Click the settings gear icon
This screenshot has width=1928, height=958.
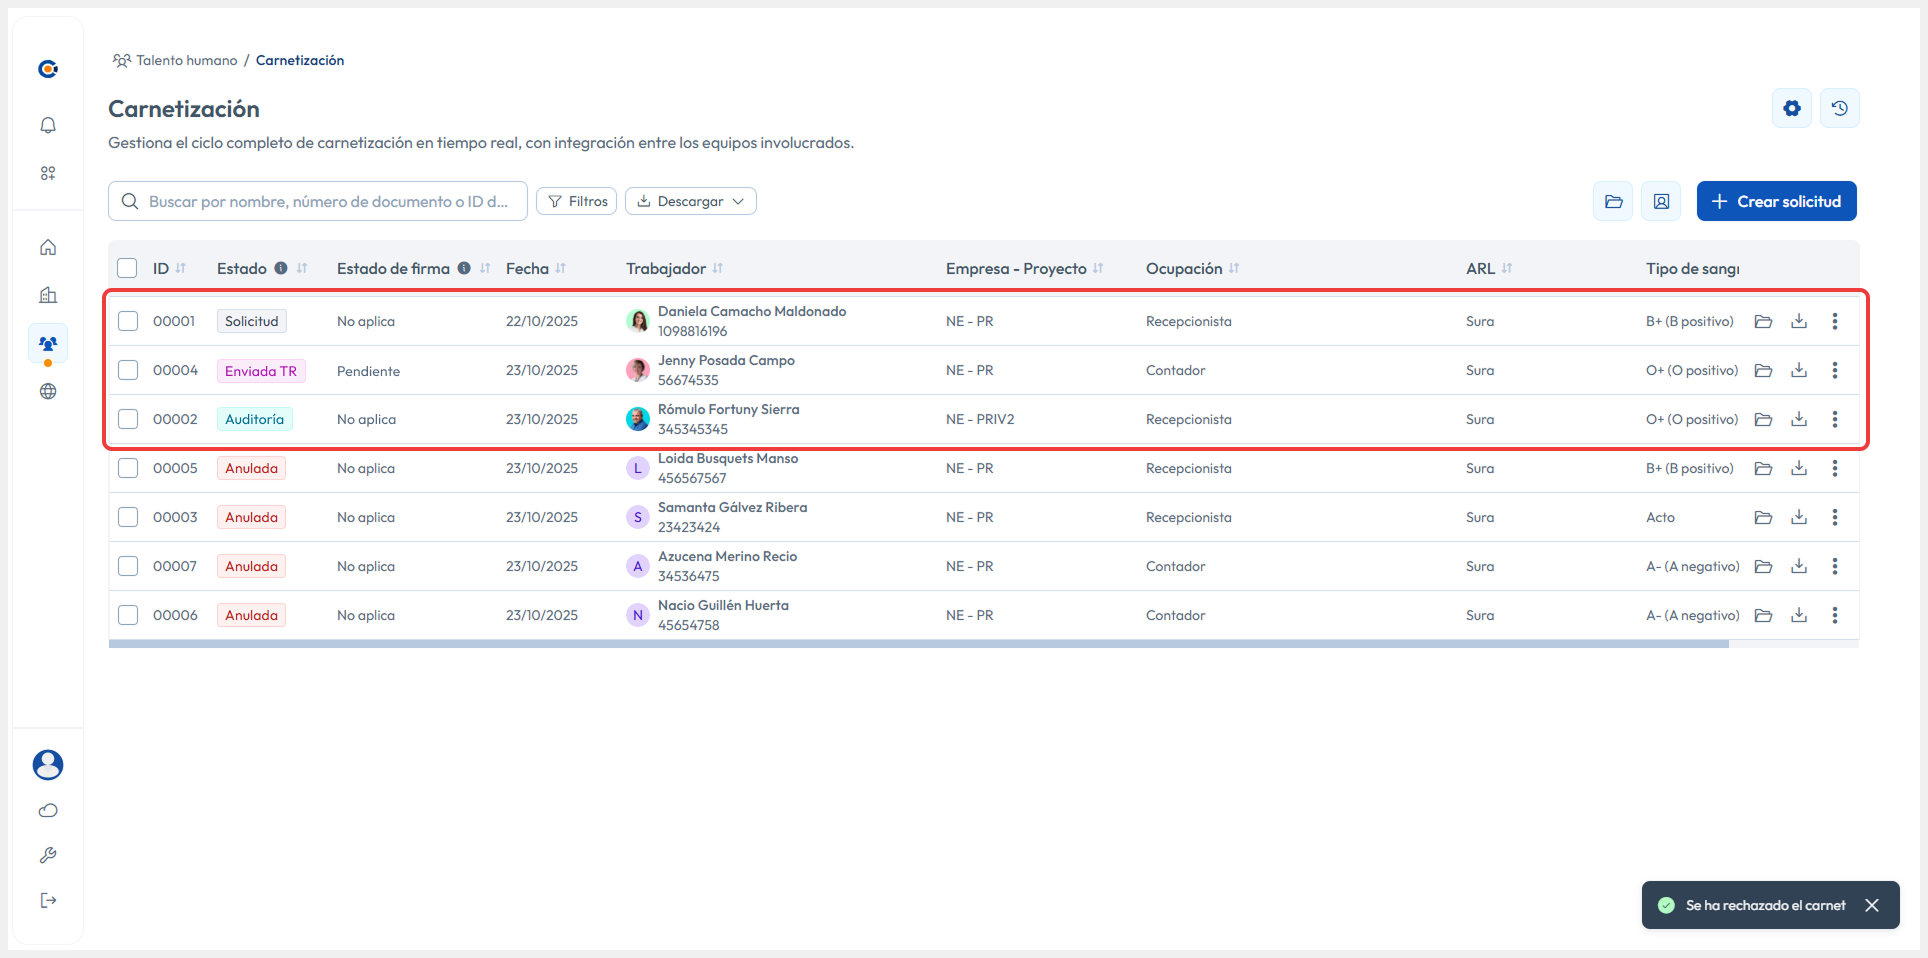point(1791,108)
